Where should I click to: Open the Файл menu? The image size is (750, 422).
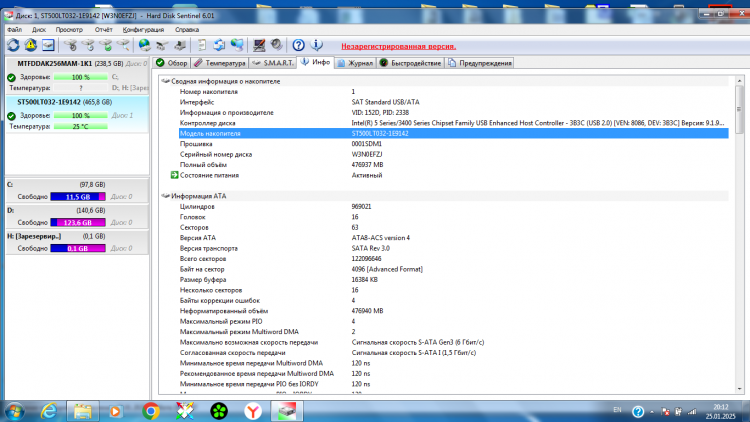(14, 30)
